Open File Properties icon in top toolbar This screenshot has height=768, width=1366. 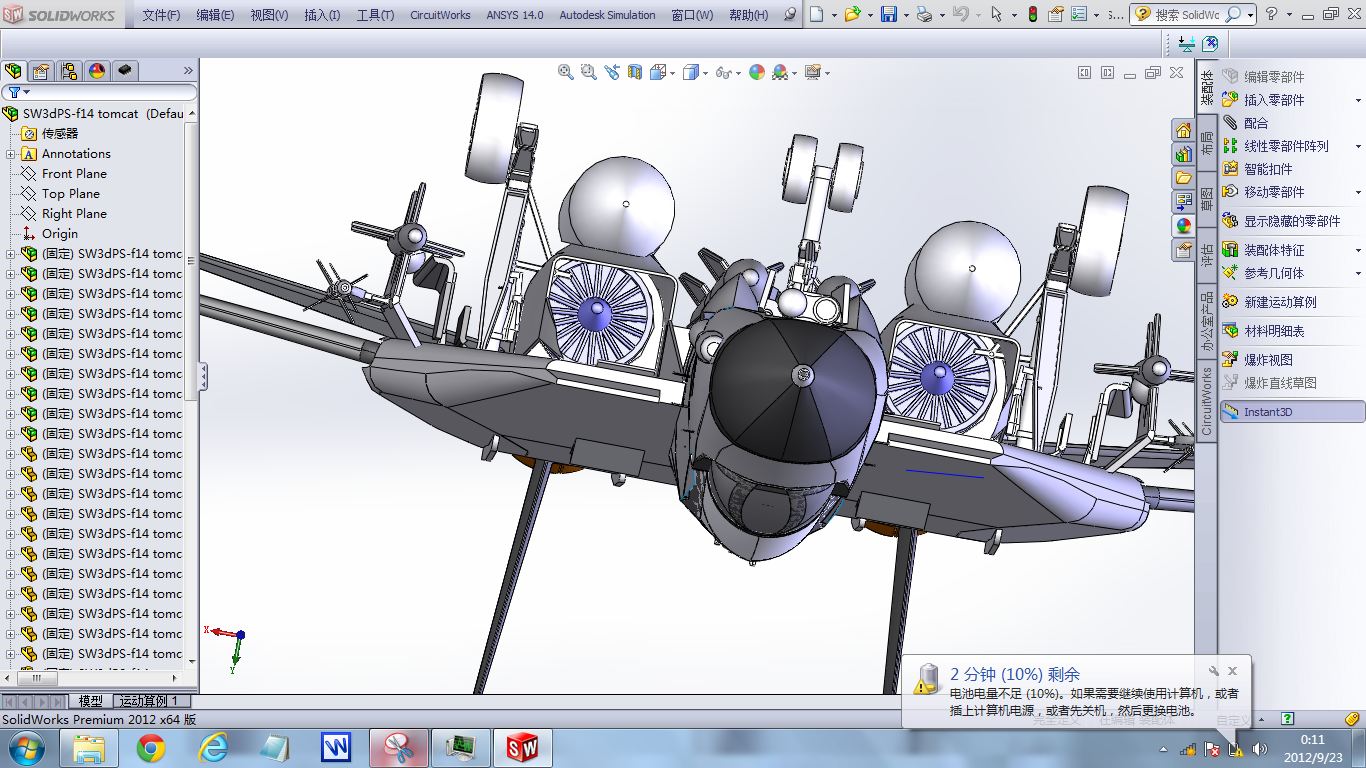pos(1057,15)
